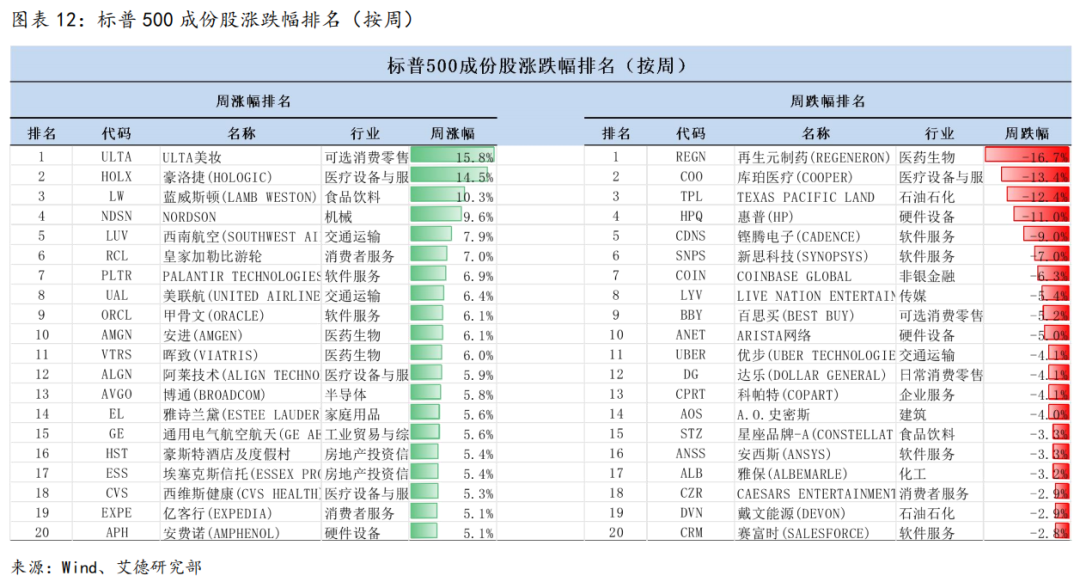1080x588 pixels.
Task: Select the -9.0% weekly loss value
Action: [x=1049, y=236]
